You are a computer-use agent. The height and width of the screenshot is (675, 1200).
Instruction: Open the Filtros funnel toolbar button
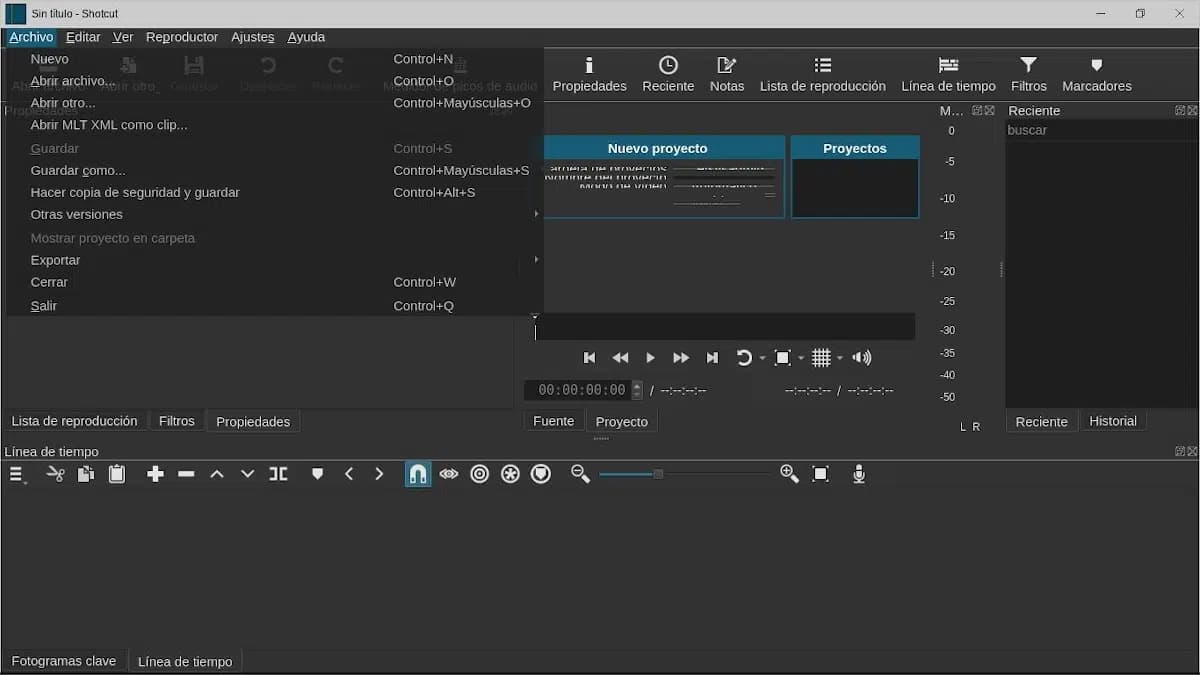tap(1028, 75)
